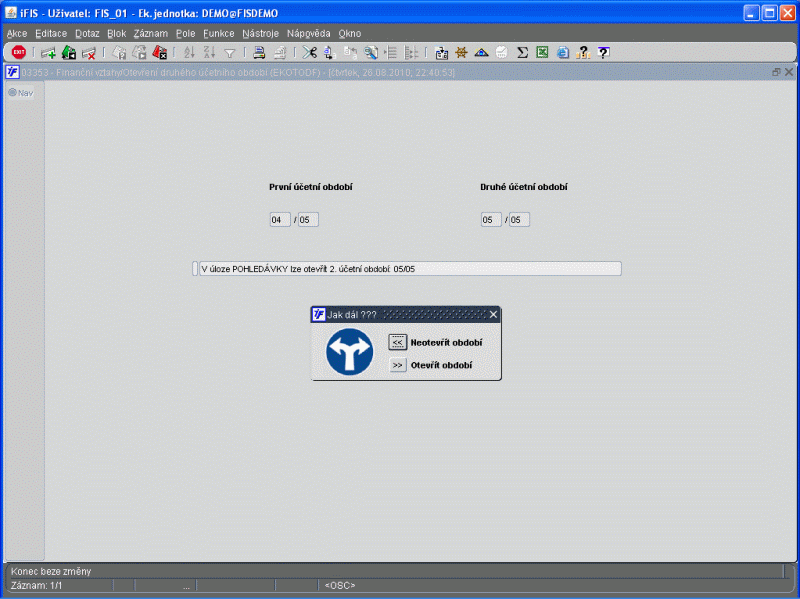Export to Excel with green icon
The height and width of the screenshot is (599, 800).
542,53
